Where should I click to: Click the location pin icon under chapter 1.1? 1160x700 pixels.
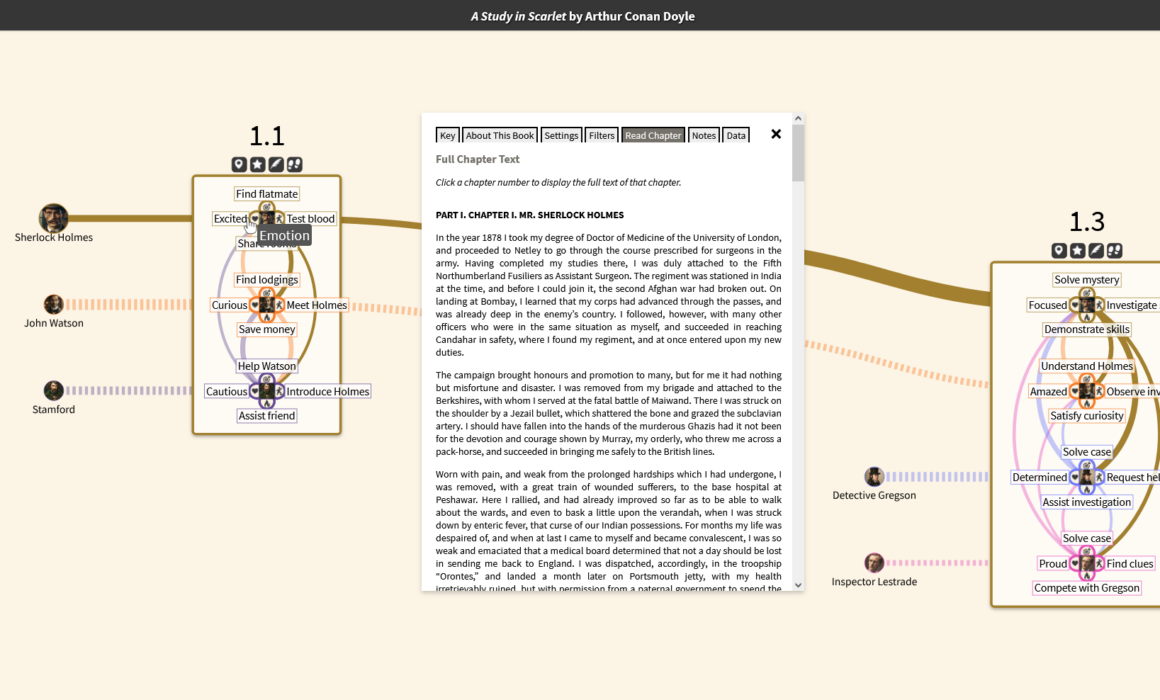point(239,165)
